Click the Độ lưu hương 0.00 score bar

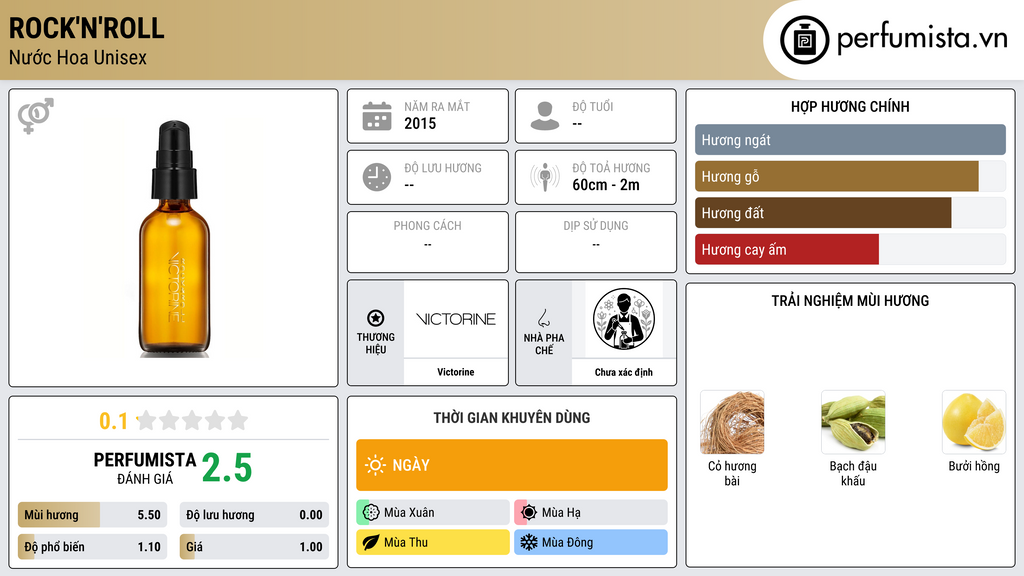tap(254, 515)
